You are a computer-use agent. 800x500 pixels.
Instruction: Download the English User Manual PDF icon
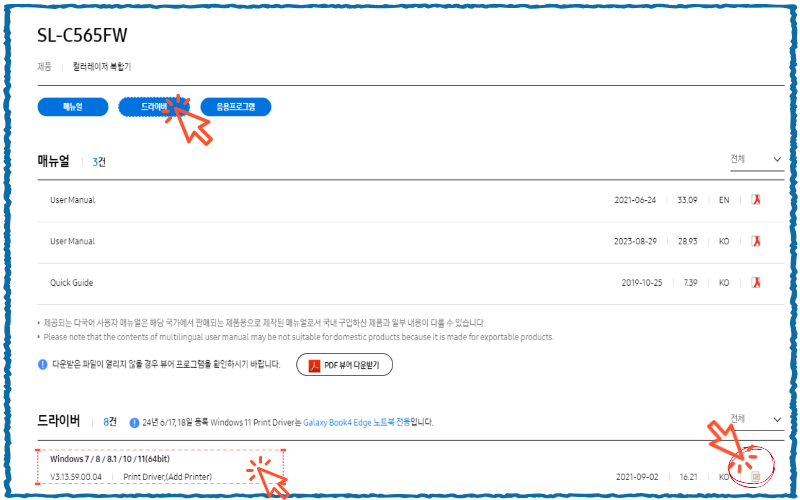pyautogui.click(x=756, y=200)
